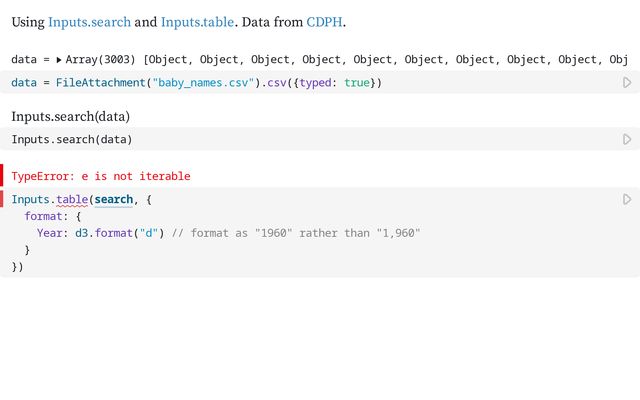This screenshot has height=400, width=640.
Task: Open the Inputs.table documentation link
Action: [197, 21]
